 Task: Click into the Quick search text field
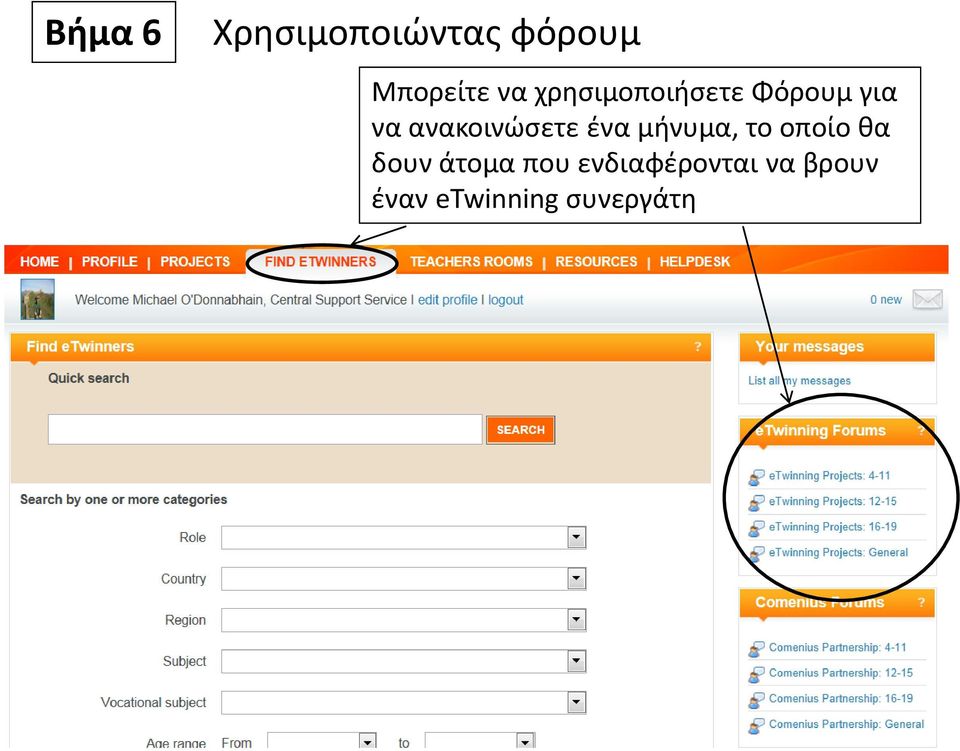coord(265,430)
